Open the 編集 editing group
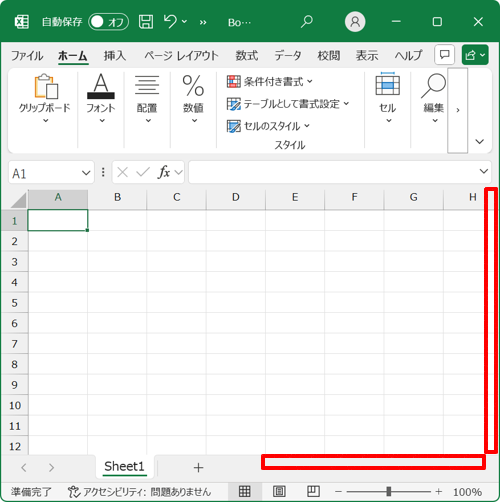The image size is (500, 502). 433,99
